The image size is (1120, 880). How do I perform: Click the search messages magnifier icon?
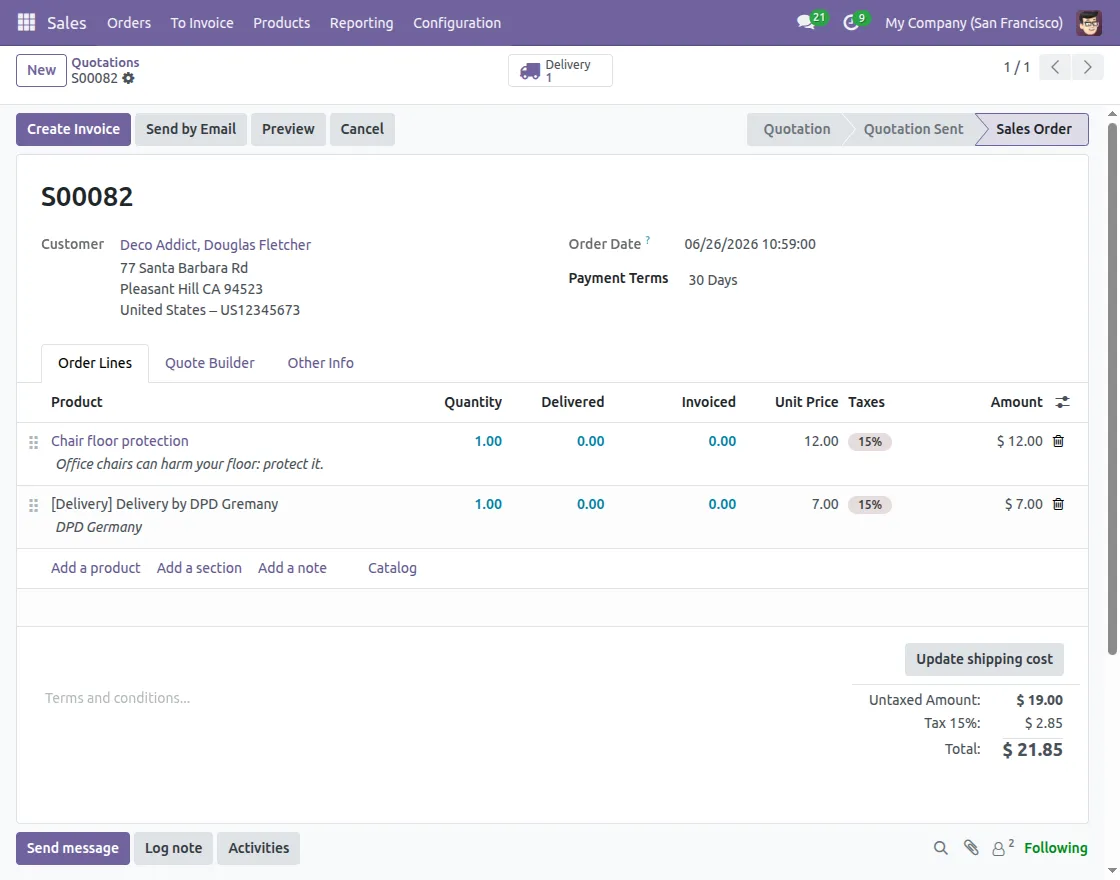pos(941,848)
